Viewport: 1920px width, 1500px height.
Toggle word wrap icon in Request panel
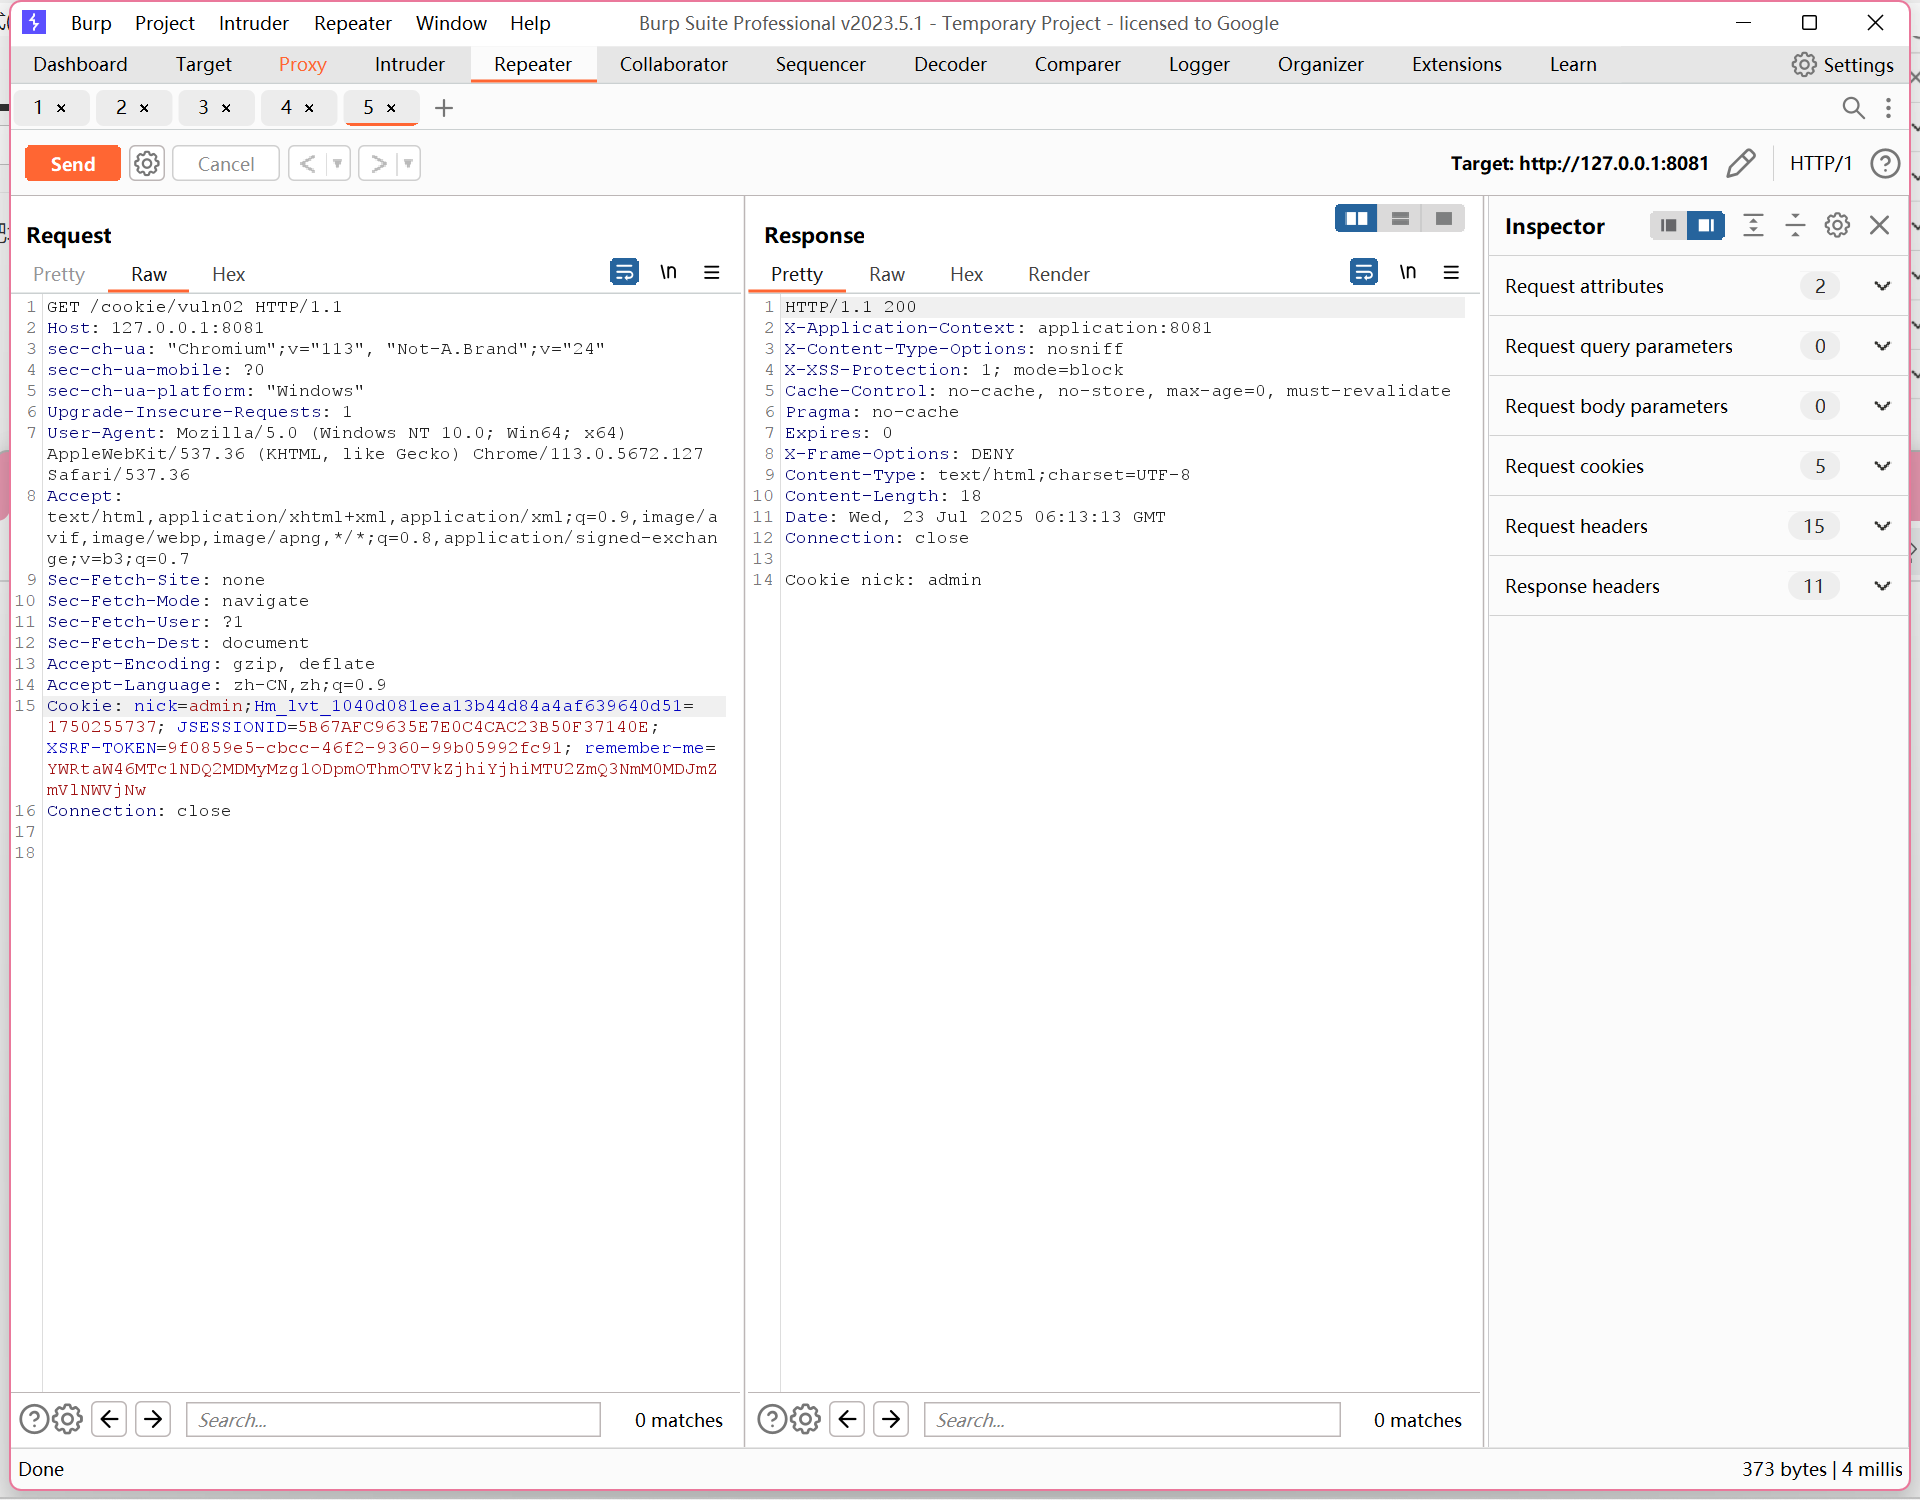pos(624,272)
